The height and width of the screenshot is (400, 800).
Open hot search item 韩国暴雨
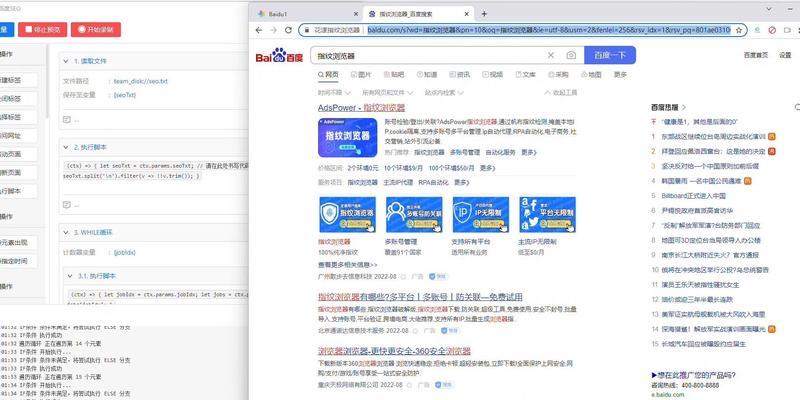[x=702, y=181]
